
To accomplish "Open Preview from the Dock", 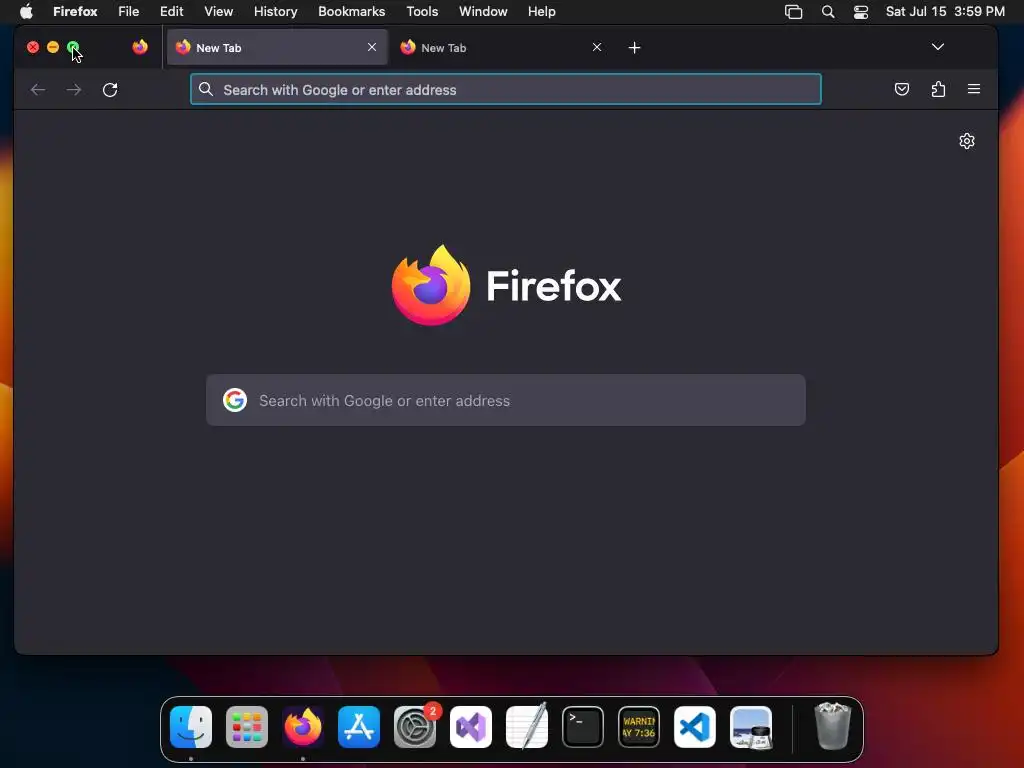I will click(751, 727).
